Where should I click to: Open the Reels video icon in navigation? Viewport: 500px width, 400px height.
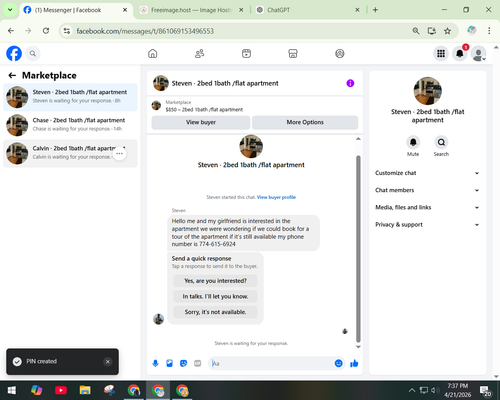(246, 53)
